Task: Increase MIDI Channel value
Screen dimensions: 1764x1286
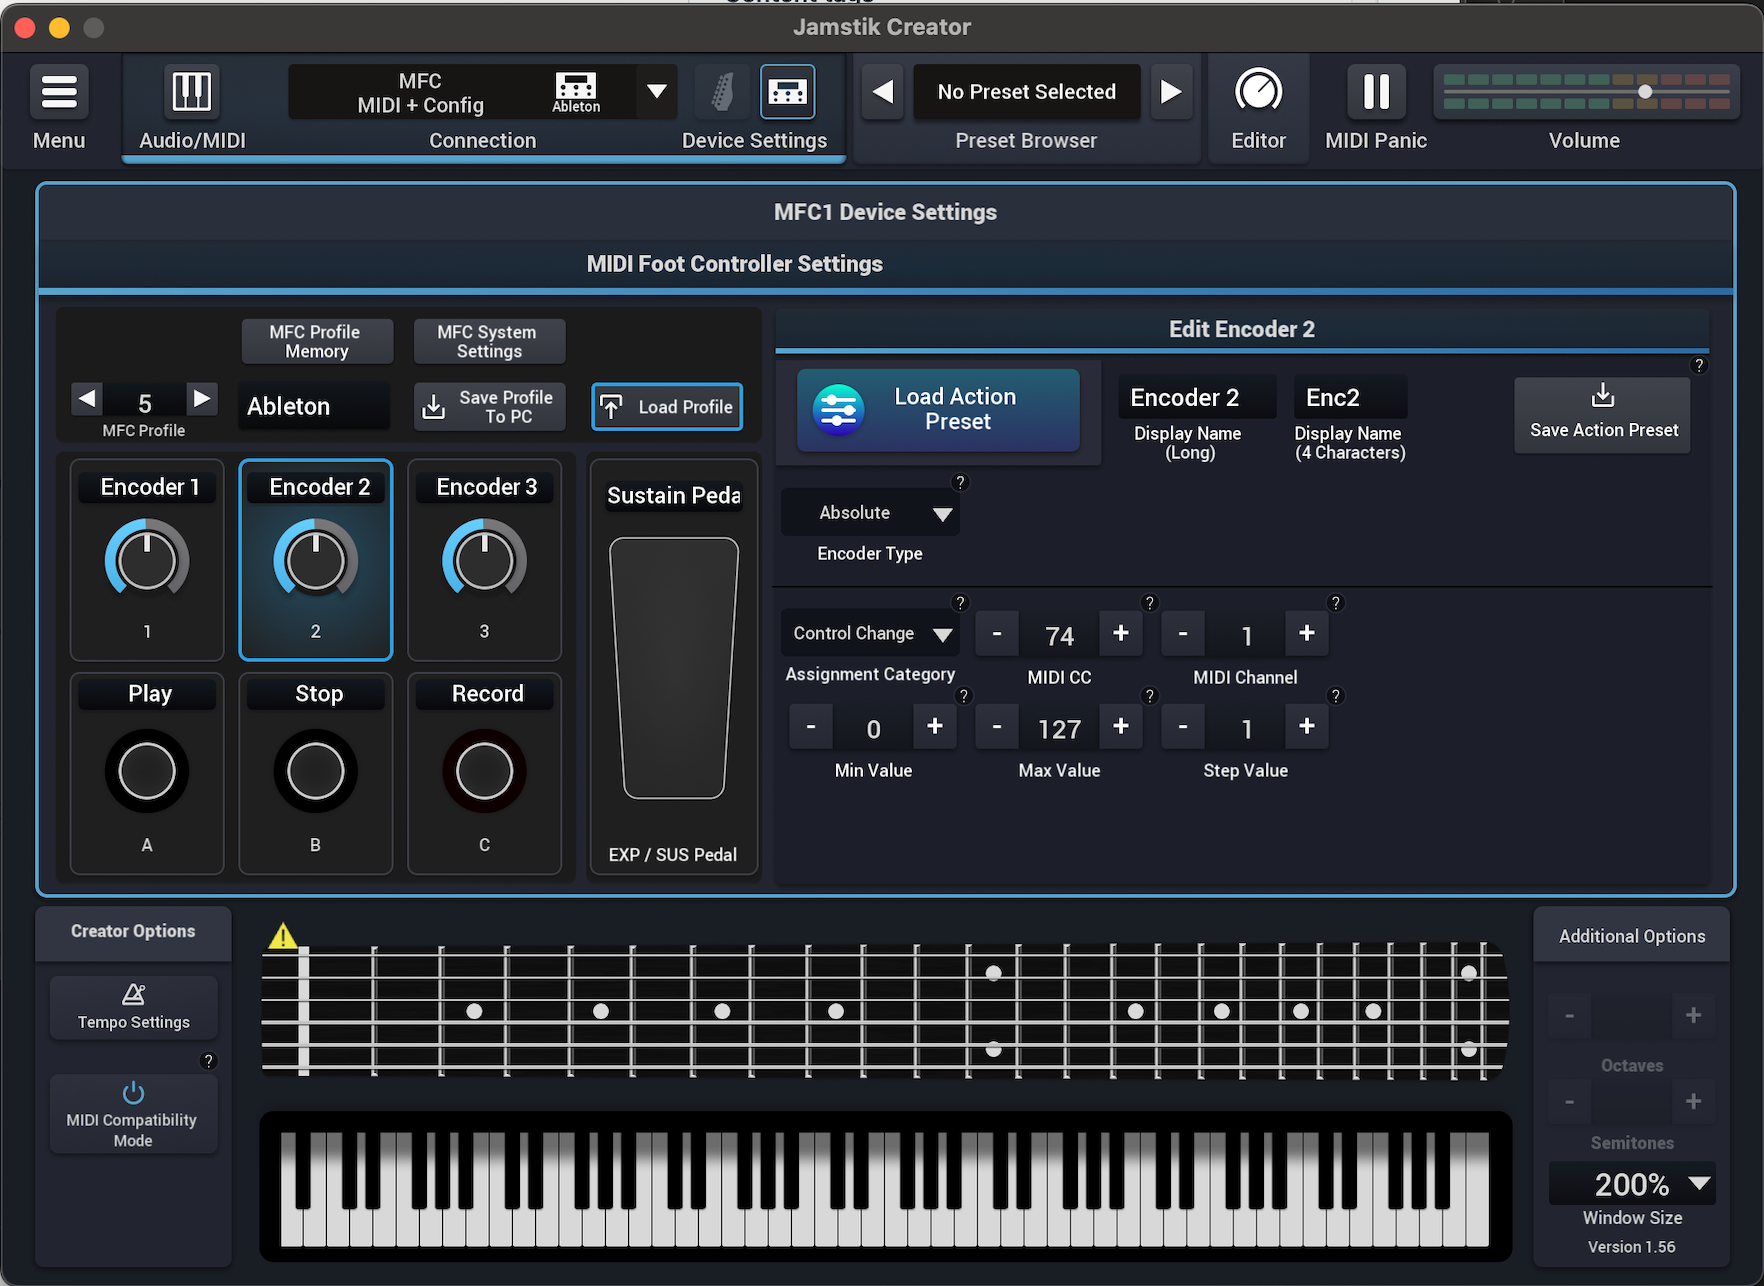Action: tap(1307, 634)
